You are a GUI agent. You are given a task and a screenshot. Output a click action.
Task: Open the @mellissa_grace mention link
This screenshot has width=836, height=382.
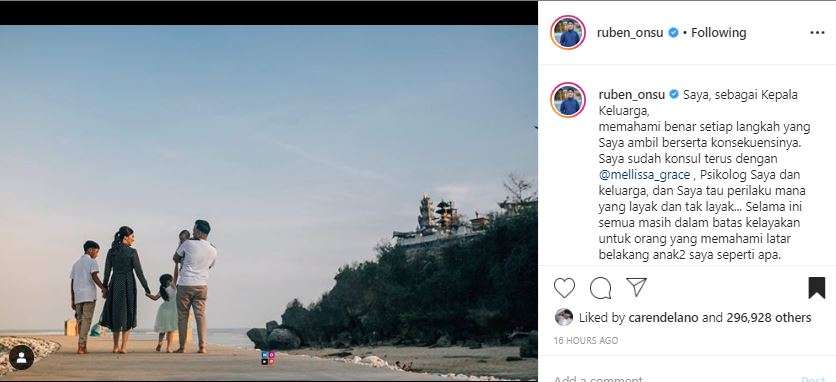[644, 175]
